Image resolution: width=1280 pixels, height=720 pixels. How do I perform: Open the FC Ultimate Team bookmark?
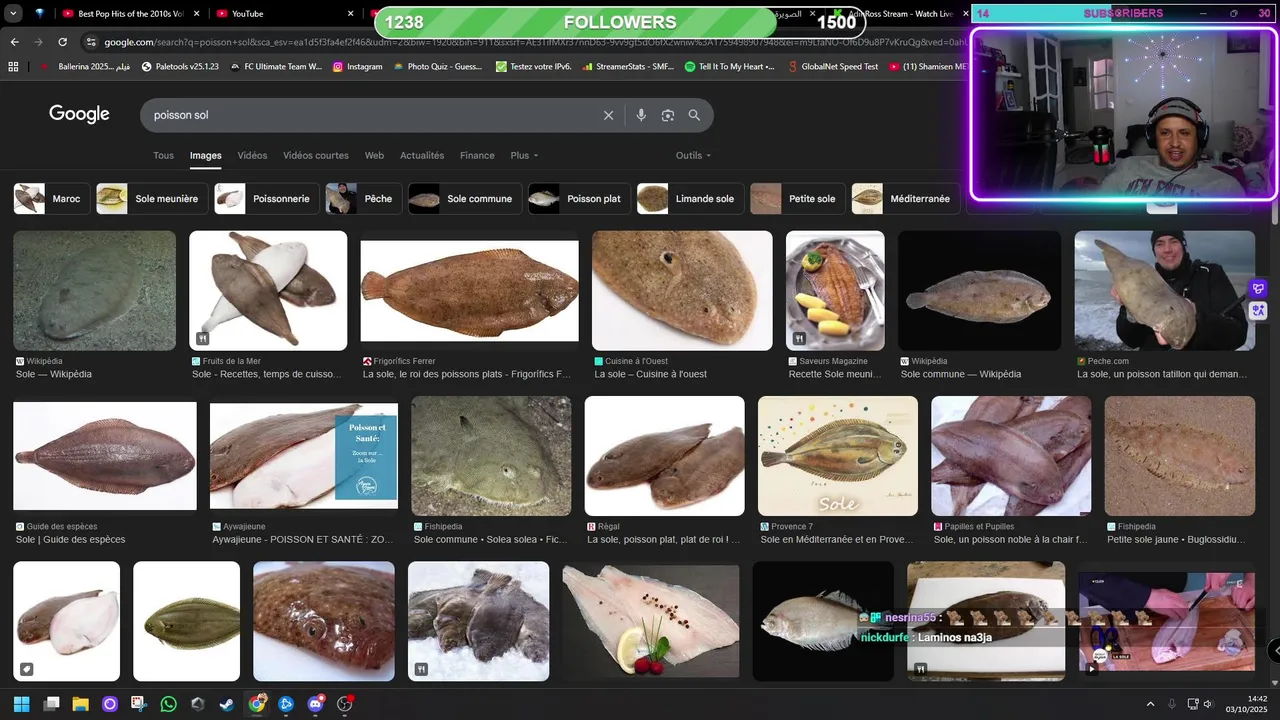coord(276,67)
